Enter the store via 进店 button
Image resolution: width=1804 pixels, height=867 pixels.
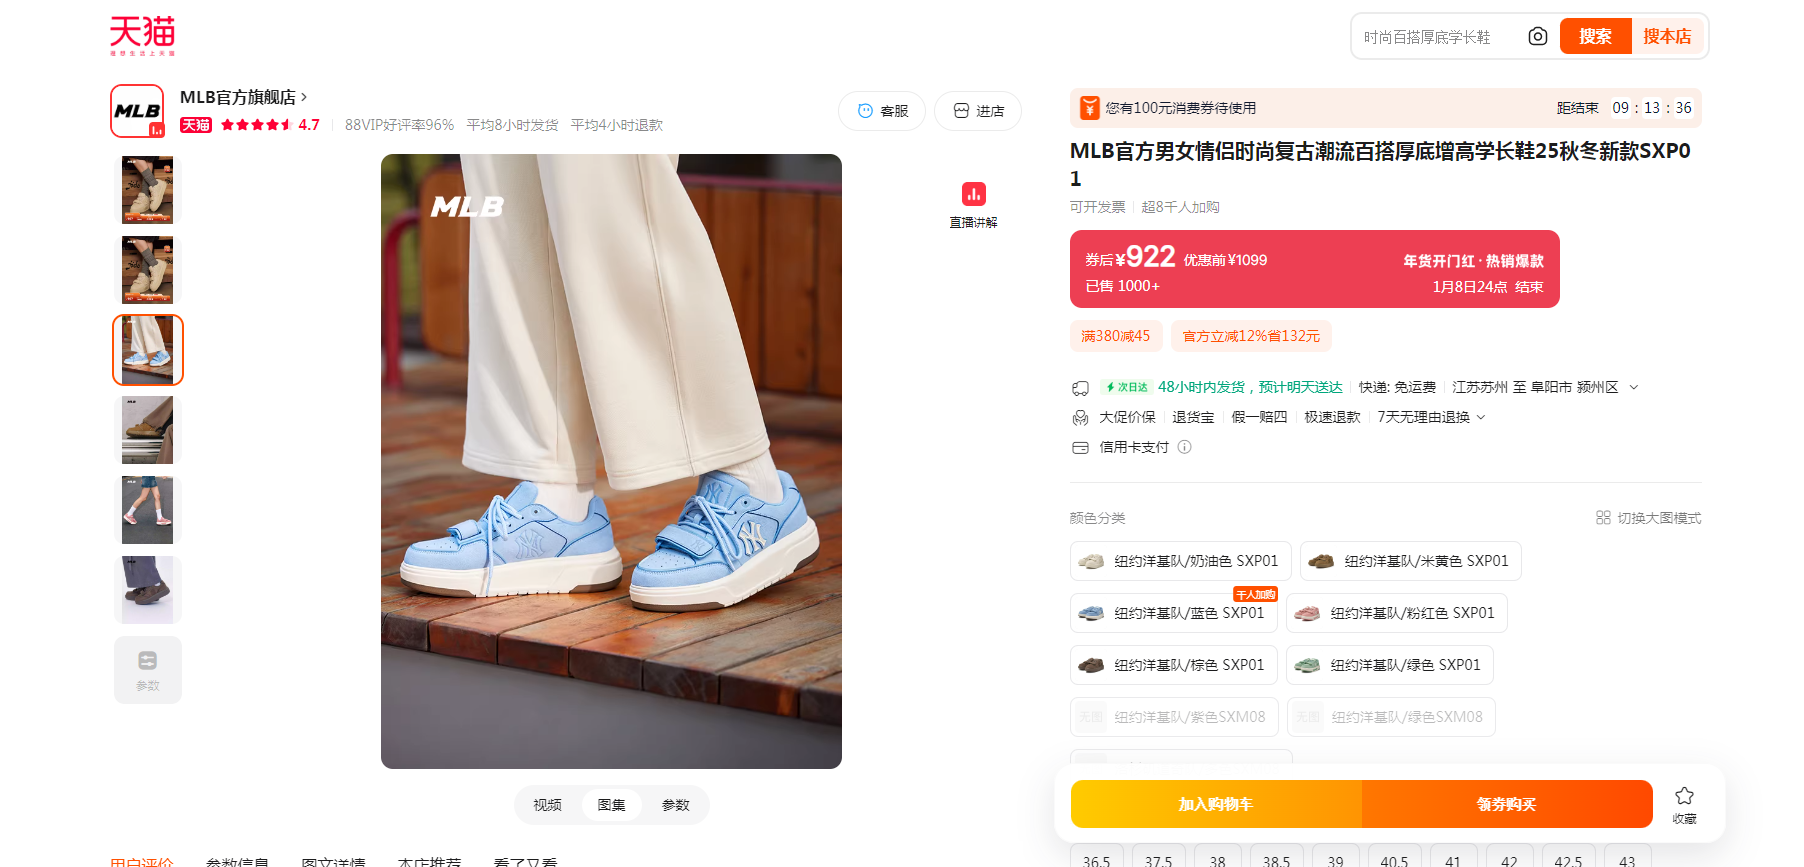pyautogui.click(x=978, y=111)
